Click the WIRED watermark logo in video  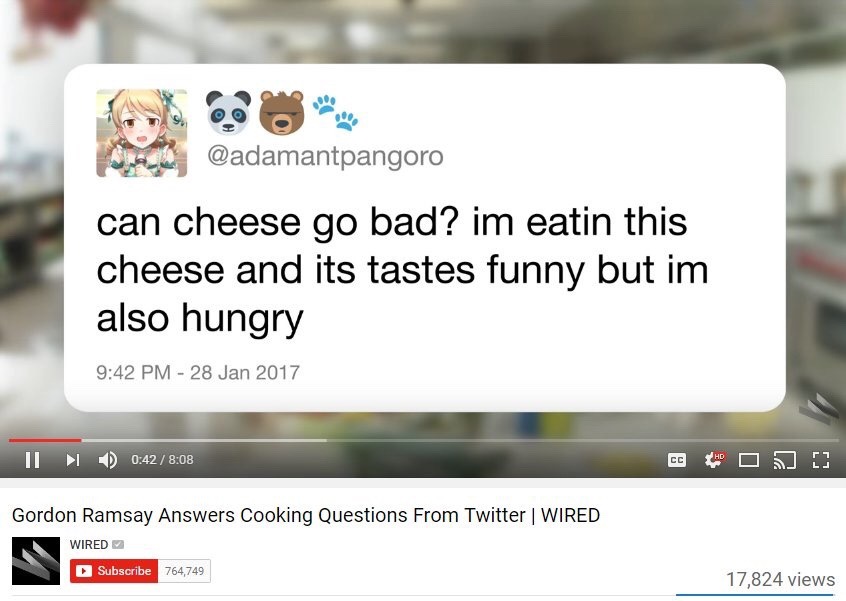[x=819, y=408]
